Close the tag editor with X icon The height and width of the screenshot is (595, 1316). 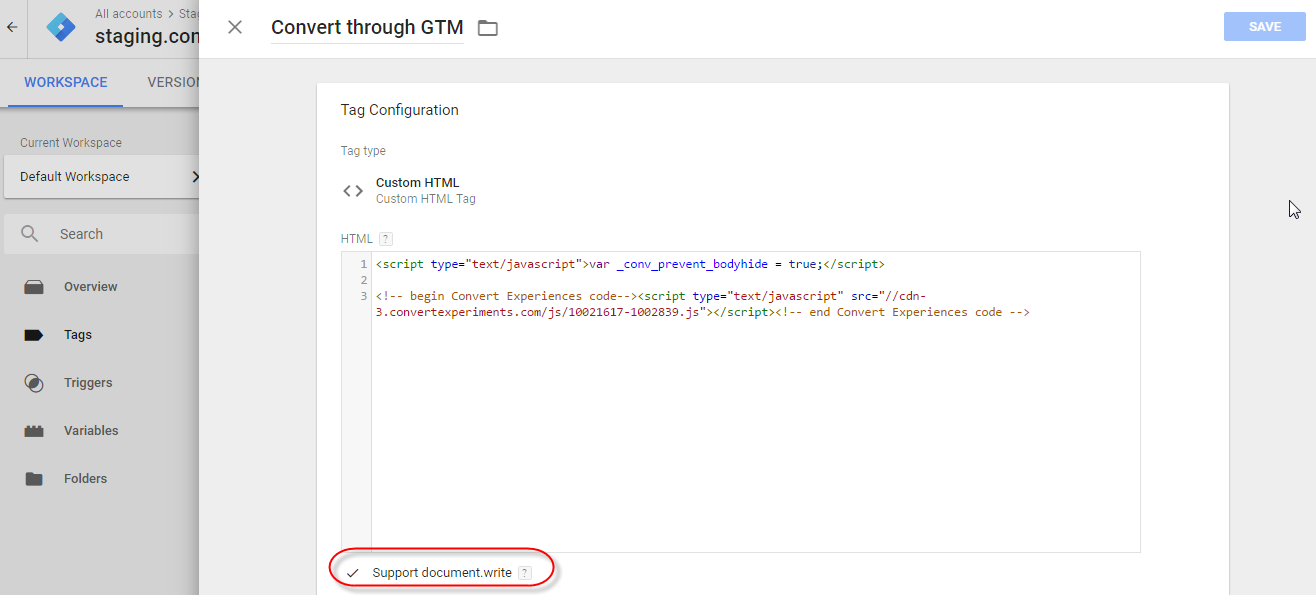coord(235,27)
